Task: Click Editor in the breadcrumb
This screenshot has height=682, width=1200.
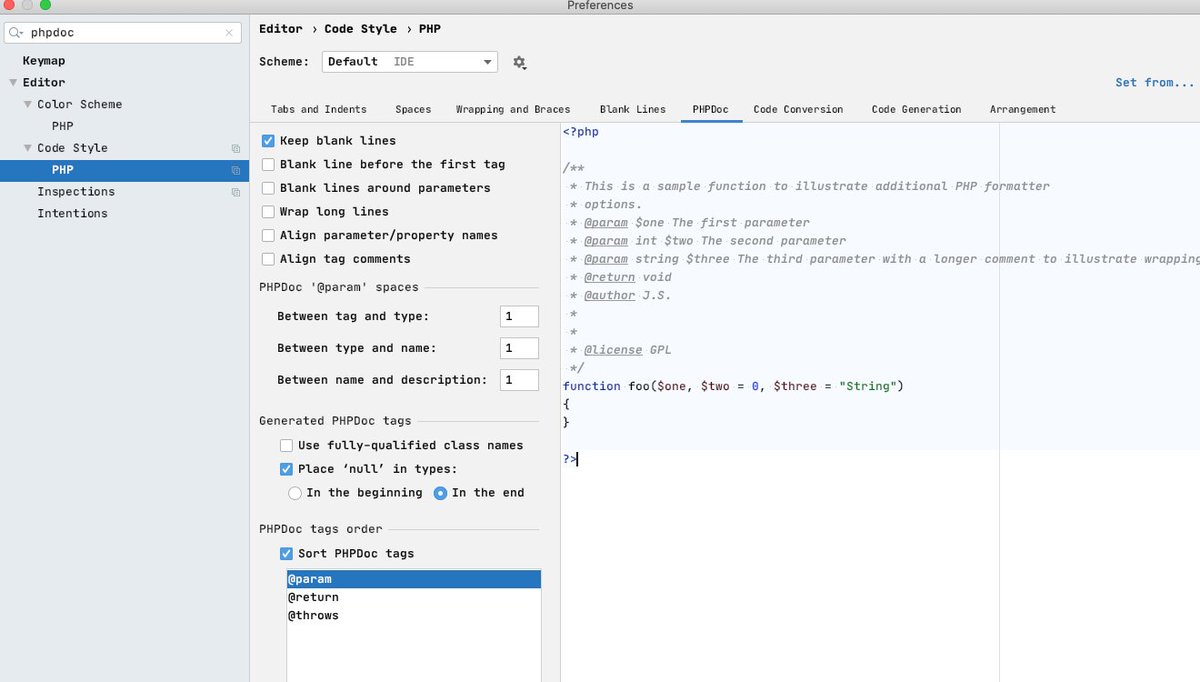Action: [280, 29]
